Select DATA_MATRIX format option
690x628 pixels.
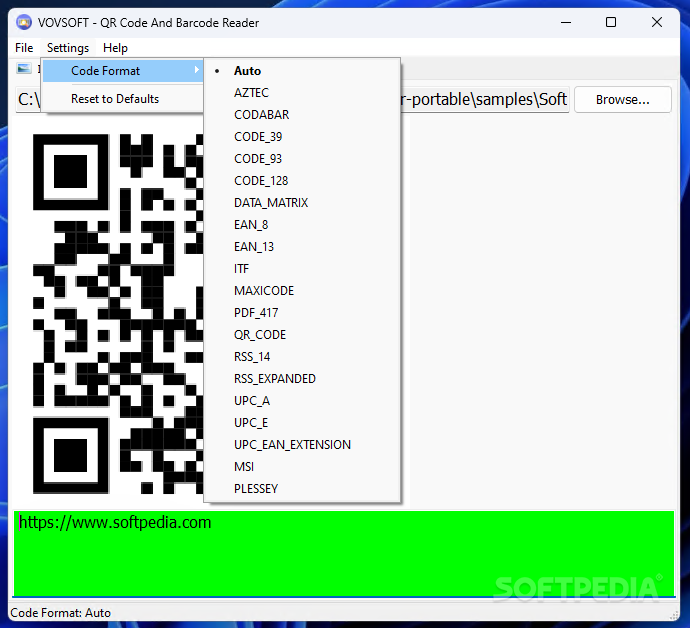tap(302, 203)
